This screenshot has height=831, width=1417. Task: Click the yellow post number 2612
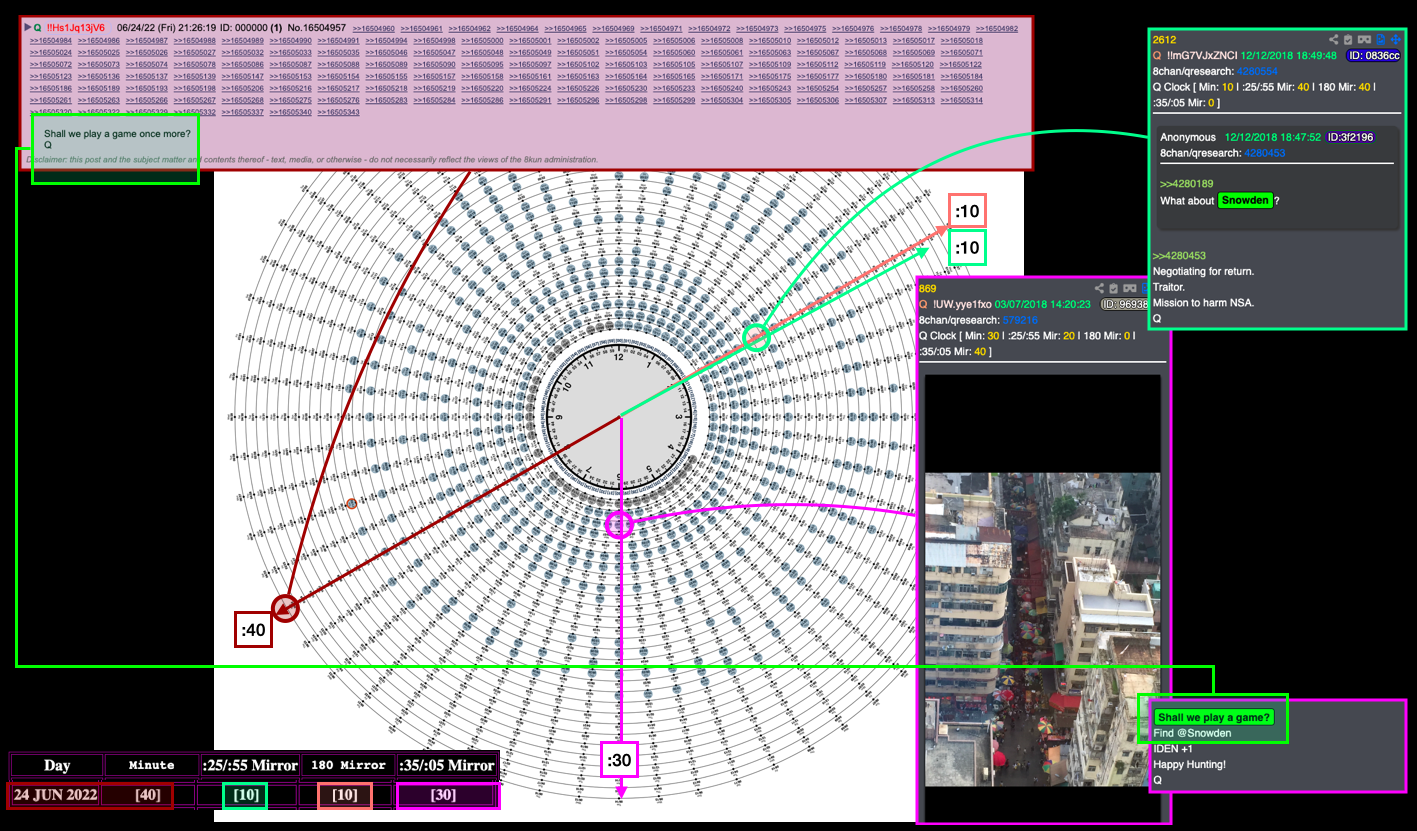click(1164, 40)
